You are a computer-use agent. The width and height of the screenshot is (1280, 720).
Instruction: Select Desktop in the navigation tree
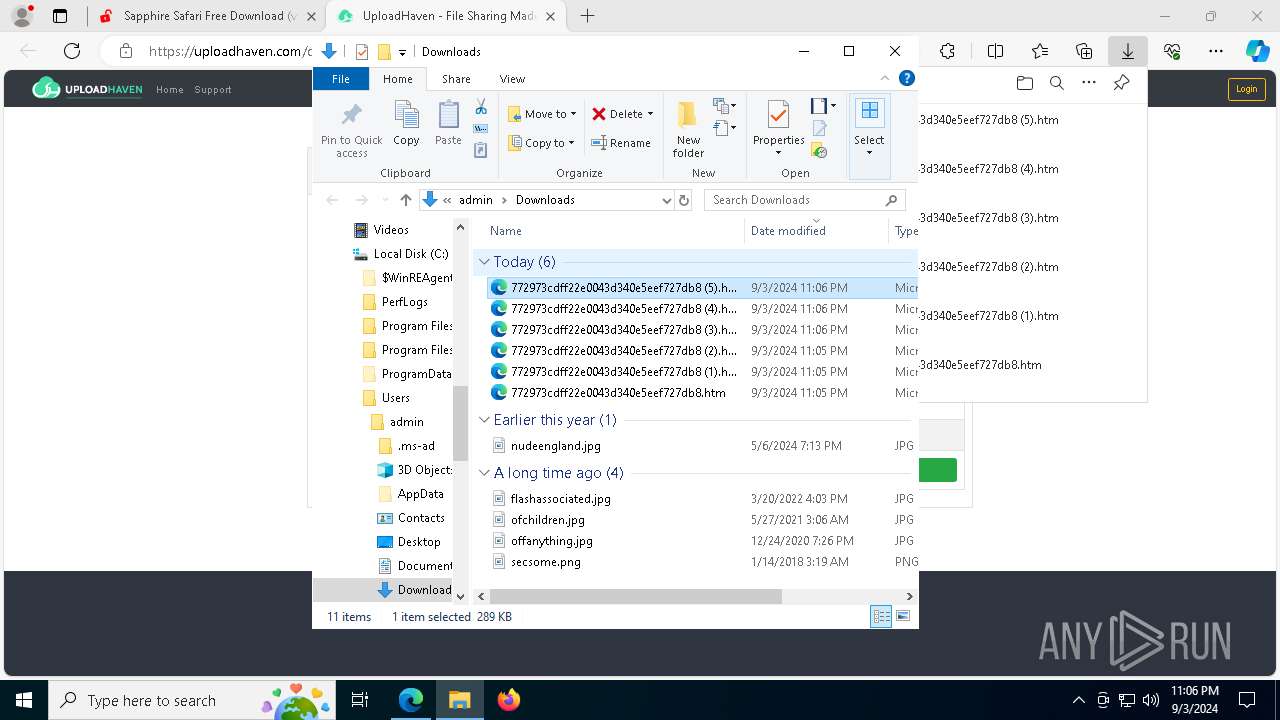point(418,542)
